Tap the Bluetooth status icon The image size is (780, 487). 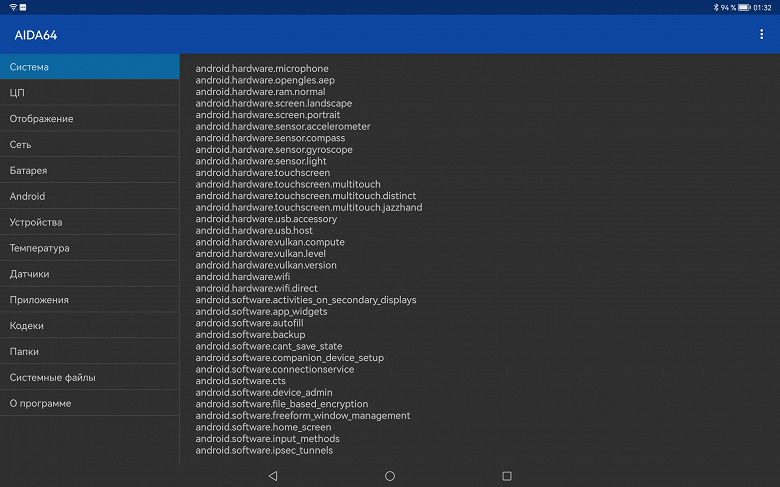point(716,7)
